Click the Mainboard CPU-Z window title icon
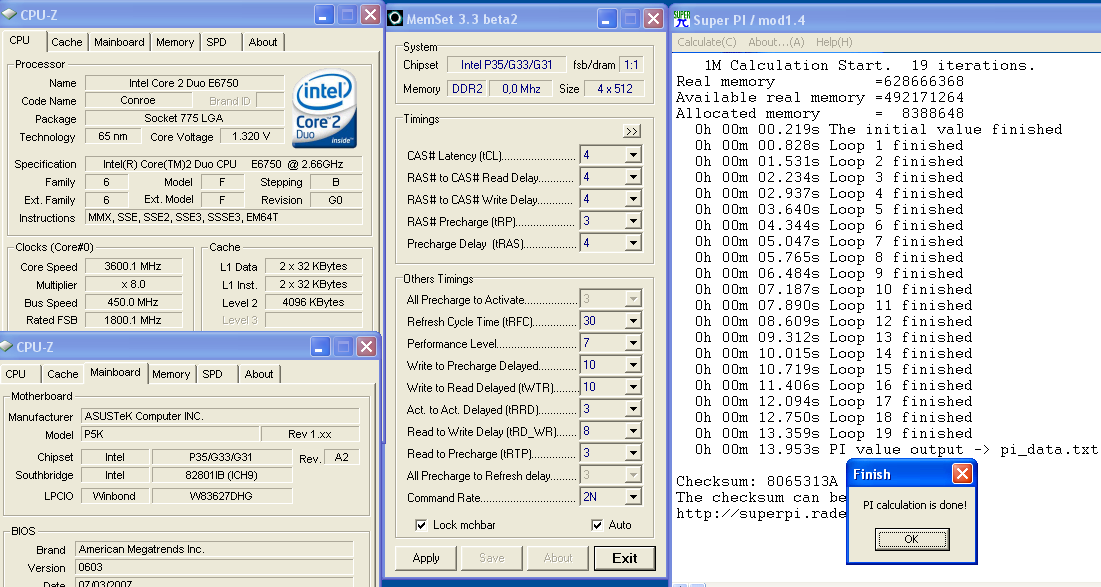The image size is (1101, 587). click(x=7, y=346)
